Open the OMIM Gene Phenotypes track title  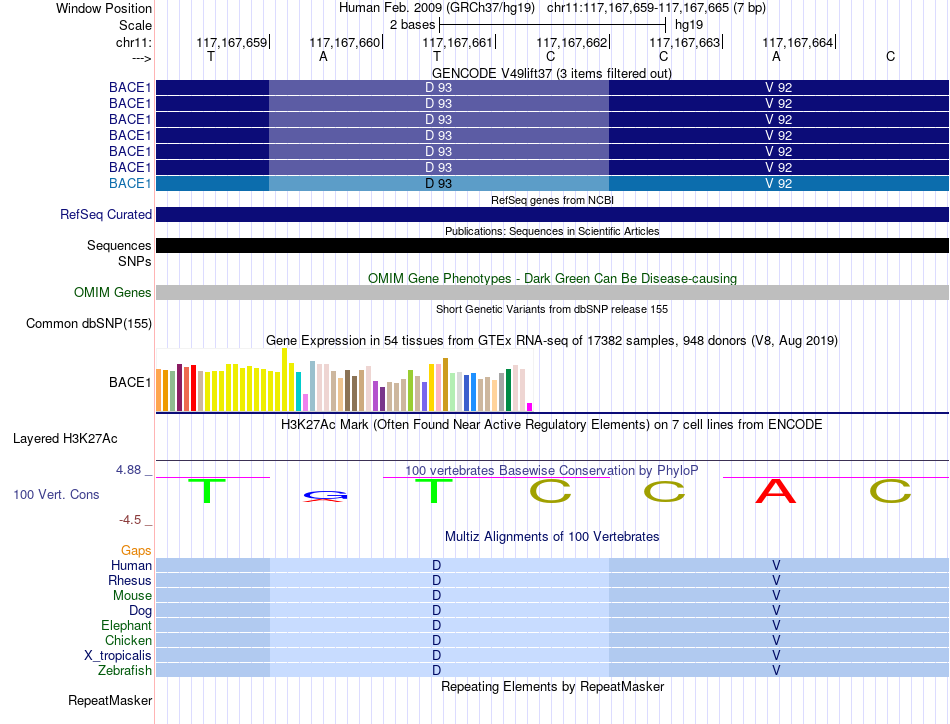point(552,279)
